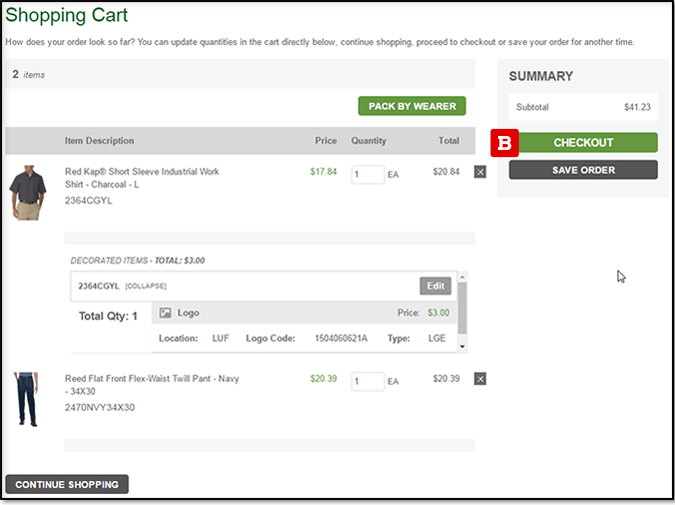Viewport: 675px width, 505px height.
Task: Click the Item Description column header
Action: click(x=99, y=141)
